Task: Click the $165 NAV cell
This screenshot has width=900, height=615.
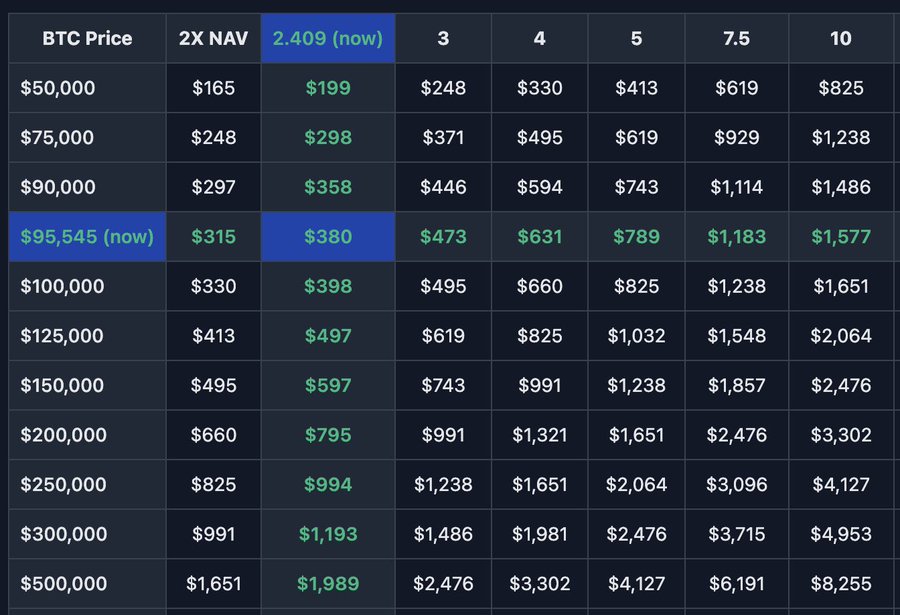Action: (214, 88)
